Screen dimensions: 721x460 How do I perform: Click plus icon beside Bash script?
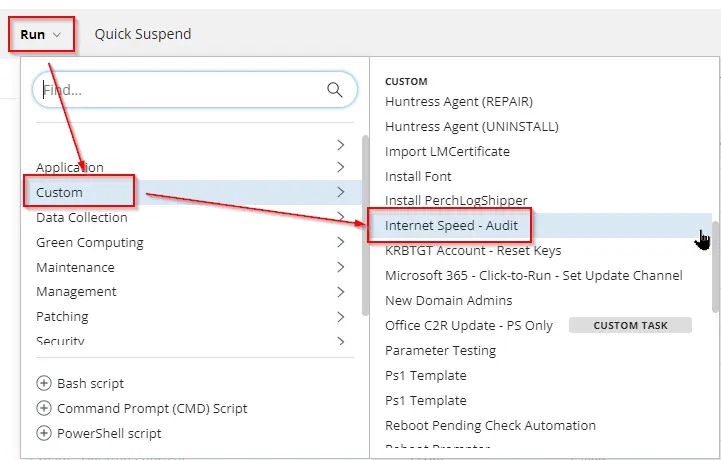pos(44,383)
